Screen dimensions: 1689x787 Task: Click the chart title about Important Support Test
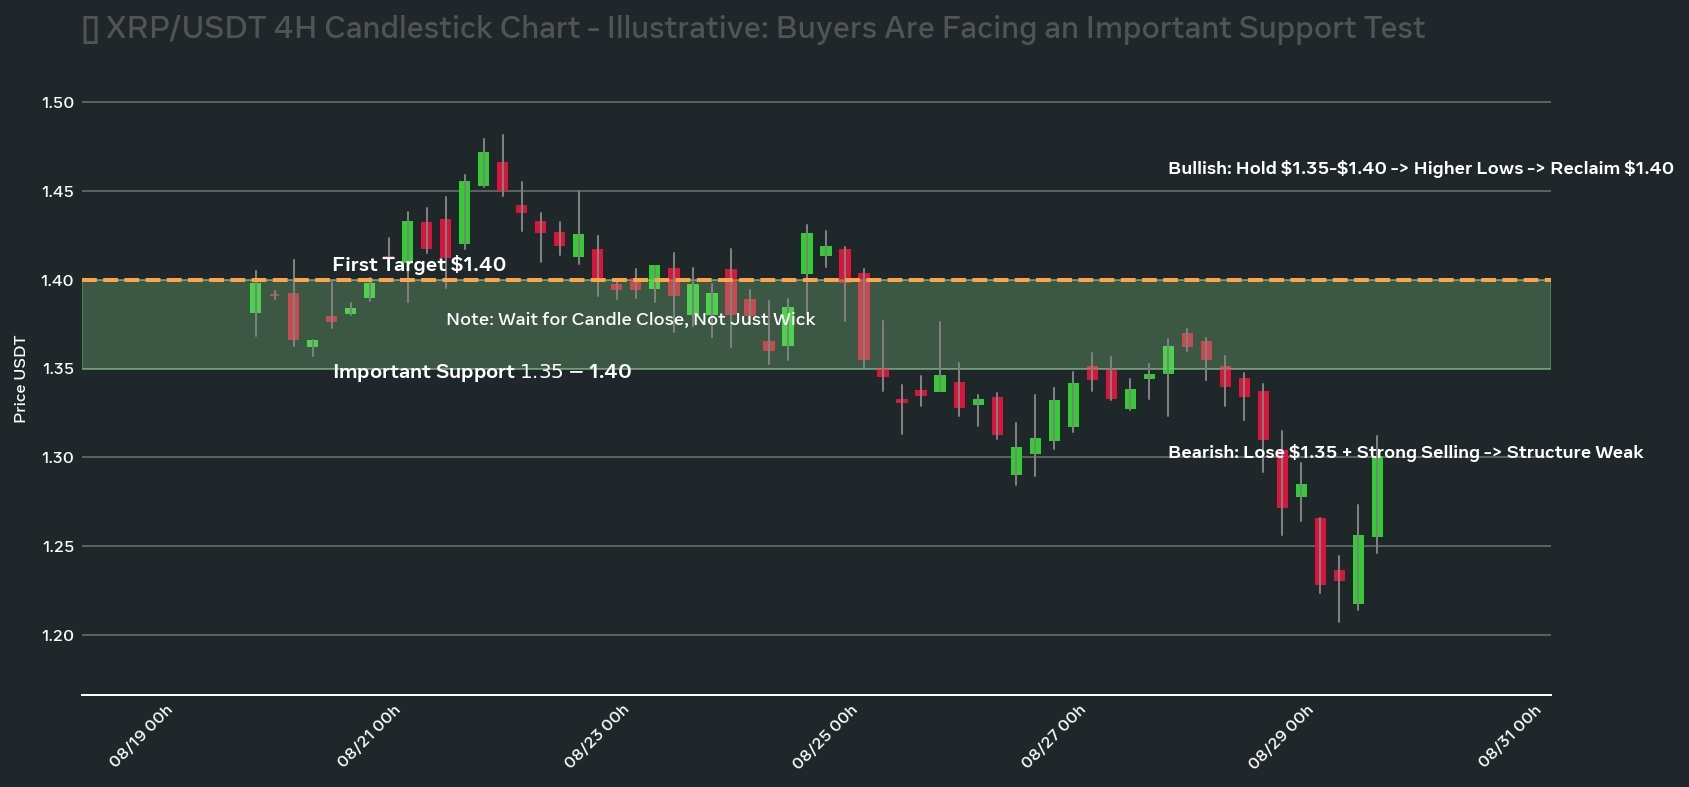(754, 28)
